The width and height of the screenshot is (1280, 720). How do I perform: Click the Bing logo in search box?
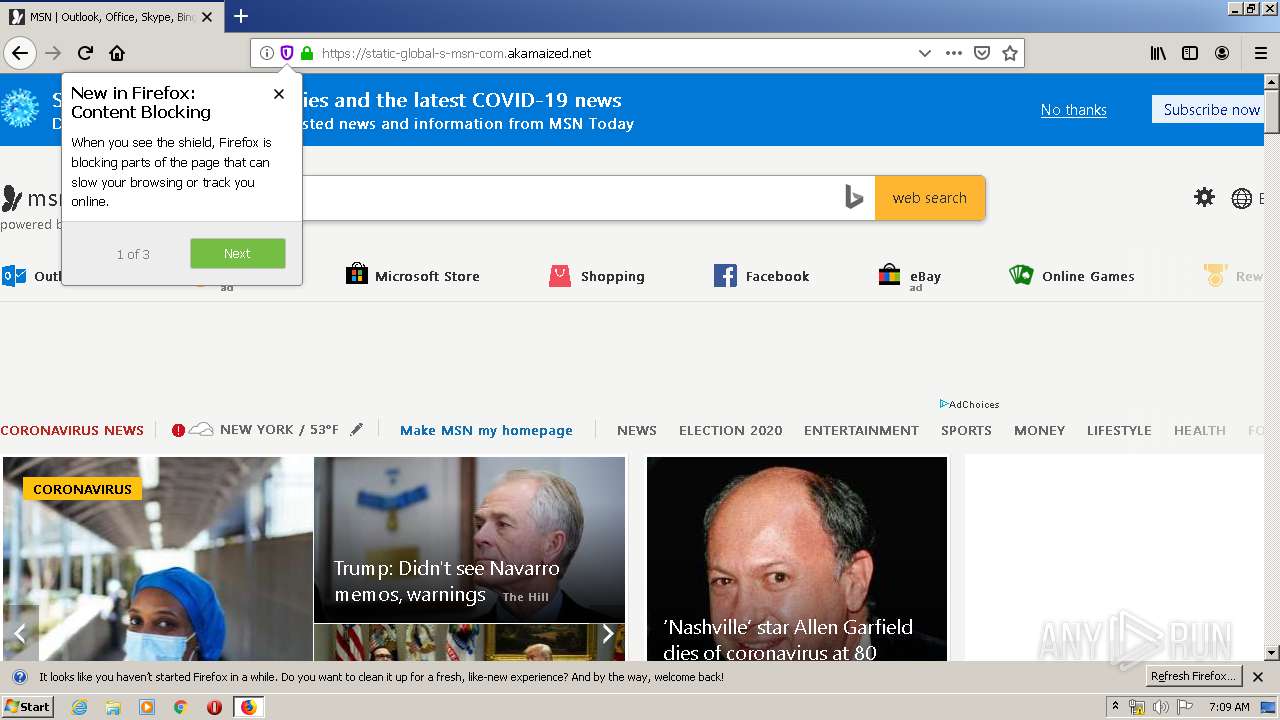click(853, 197)
